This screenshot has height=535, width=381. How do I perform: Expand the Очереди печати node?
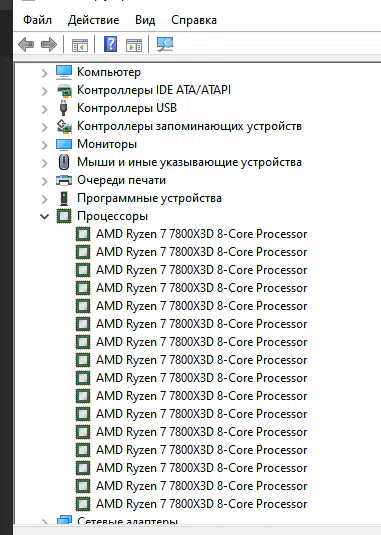click(x=44, y=181)
